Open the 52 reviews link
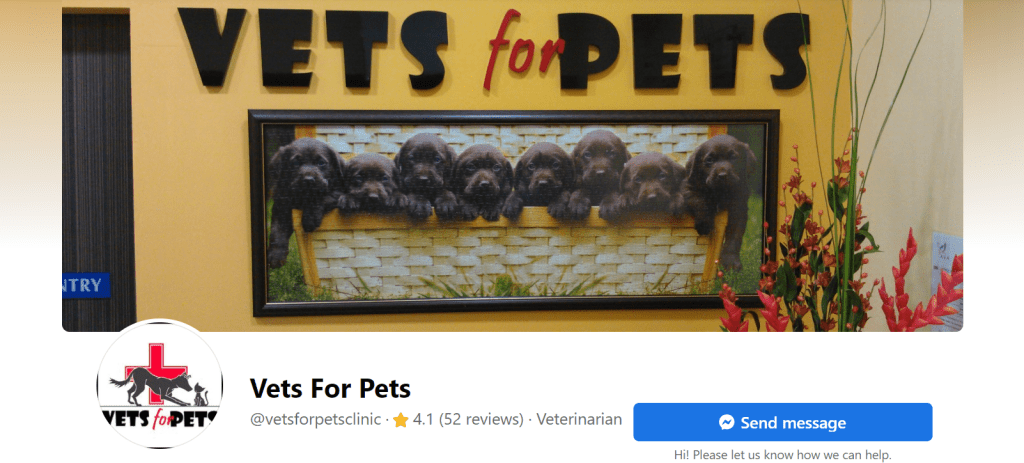Image resolution: width=1024 pixels, height=463 pixels. tap(481, 419)
